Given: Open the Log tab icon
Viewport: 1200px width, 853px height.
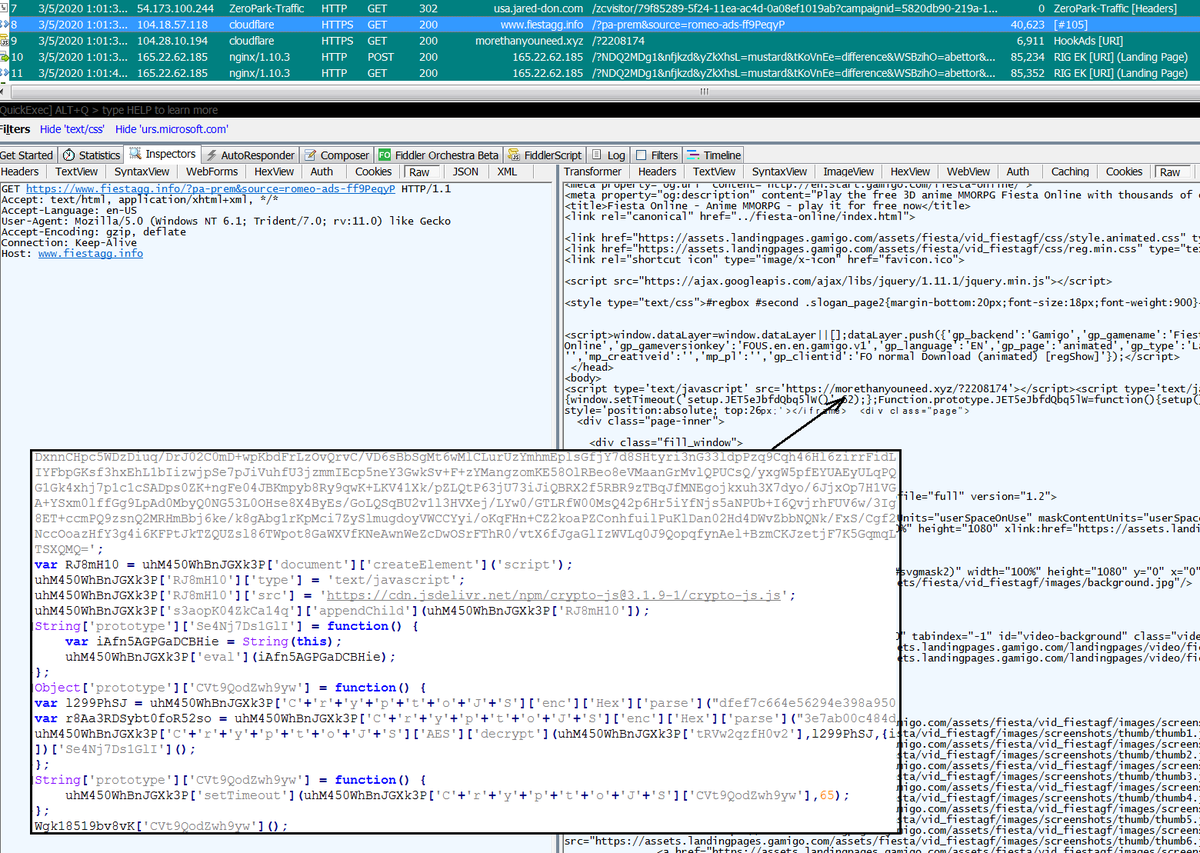Looking at the screenshot, I should (598, 155).
